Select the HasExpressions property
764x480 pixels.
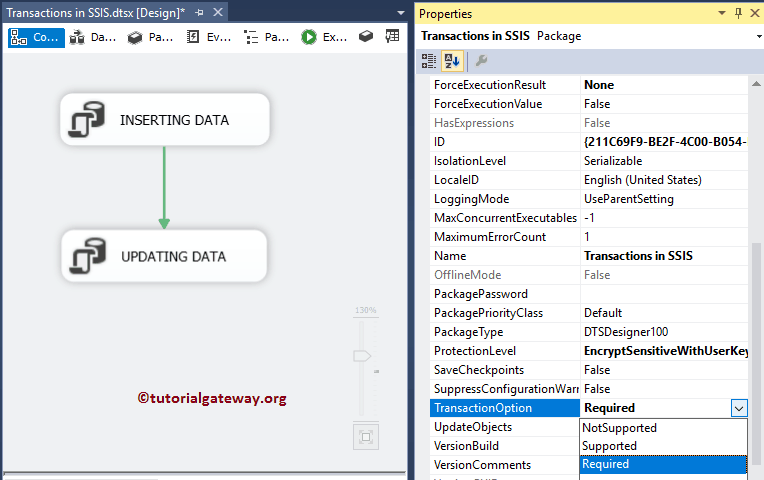point(505,123)
